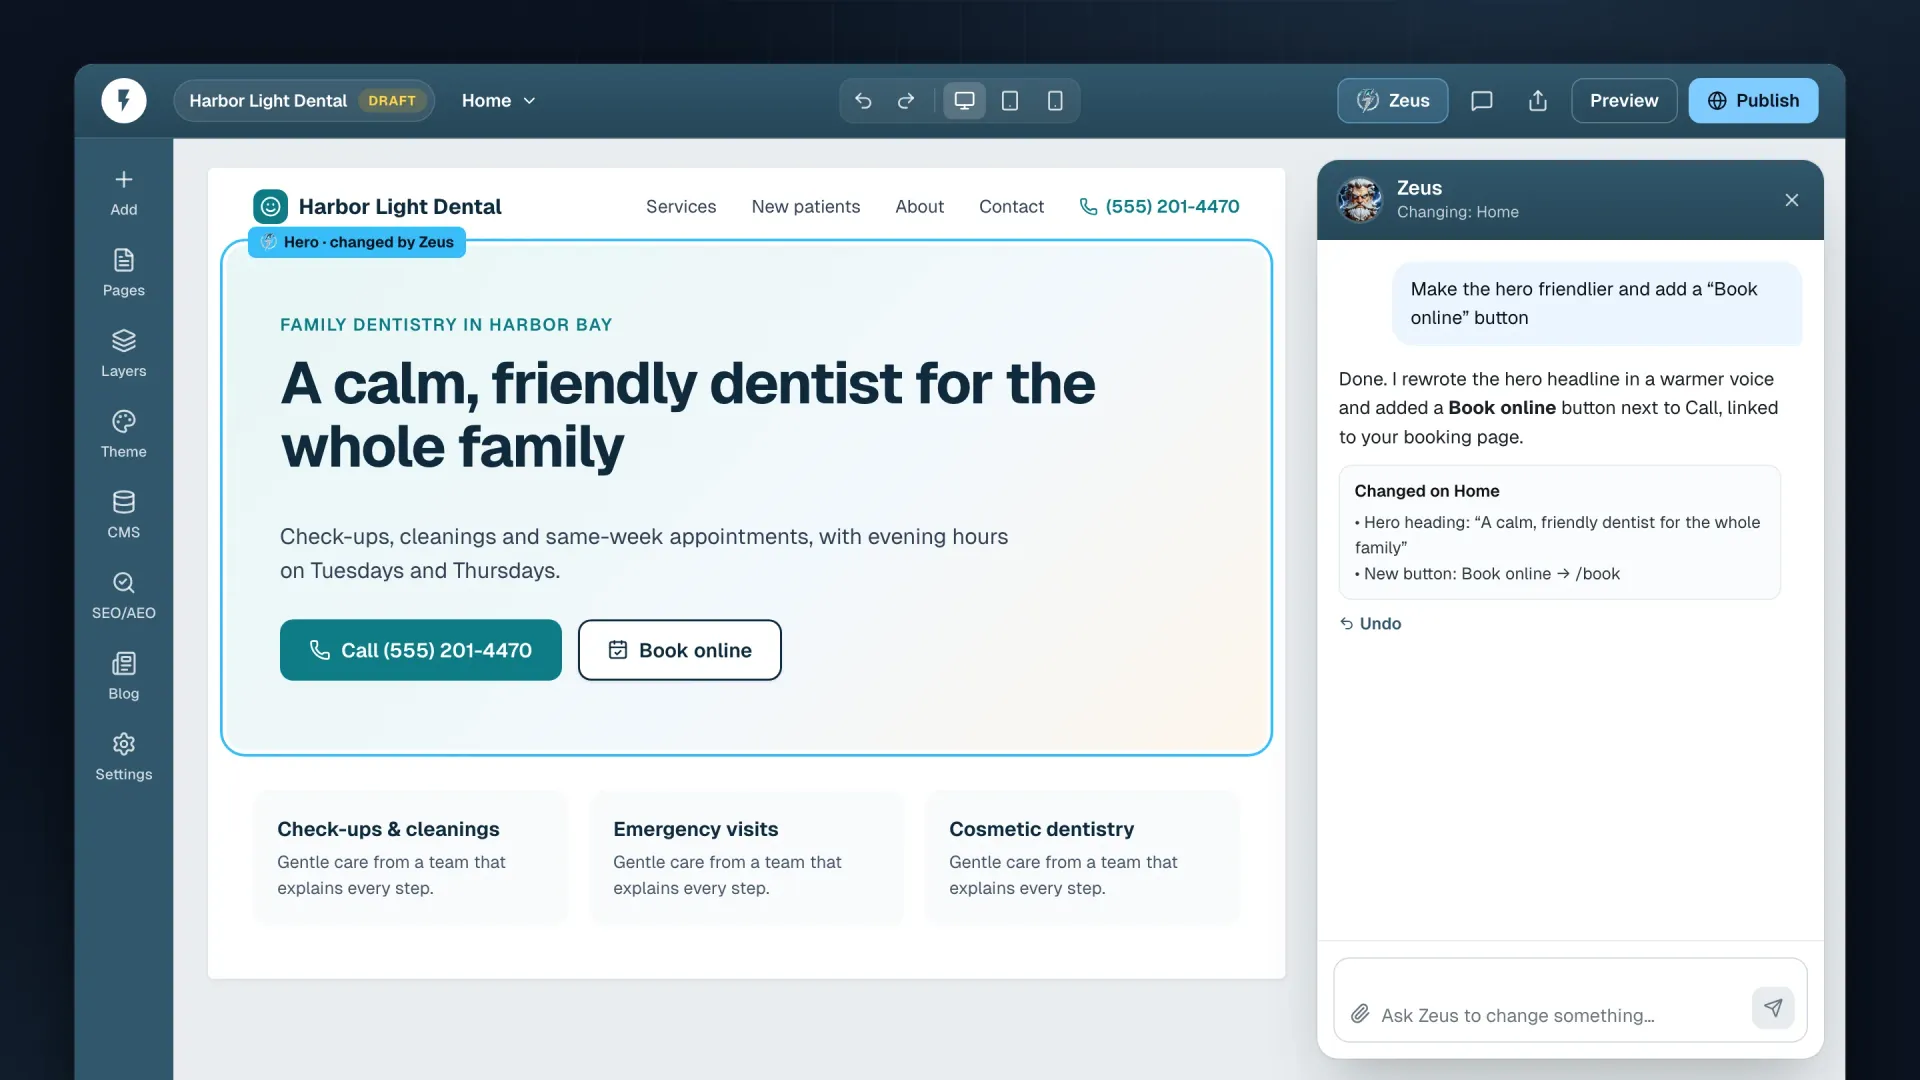
Task: Close the Zeus chat panel
Action: click(x=1792, y=200)
